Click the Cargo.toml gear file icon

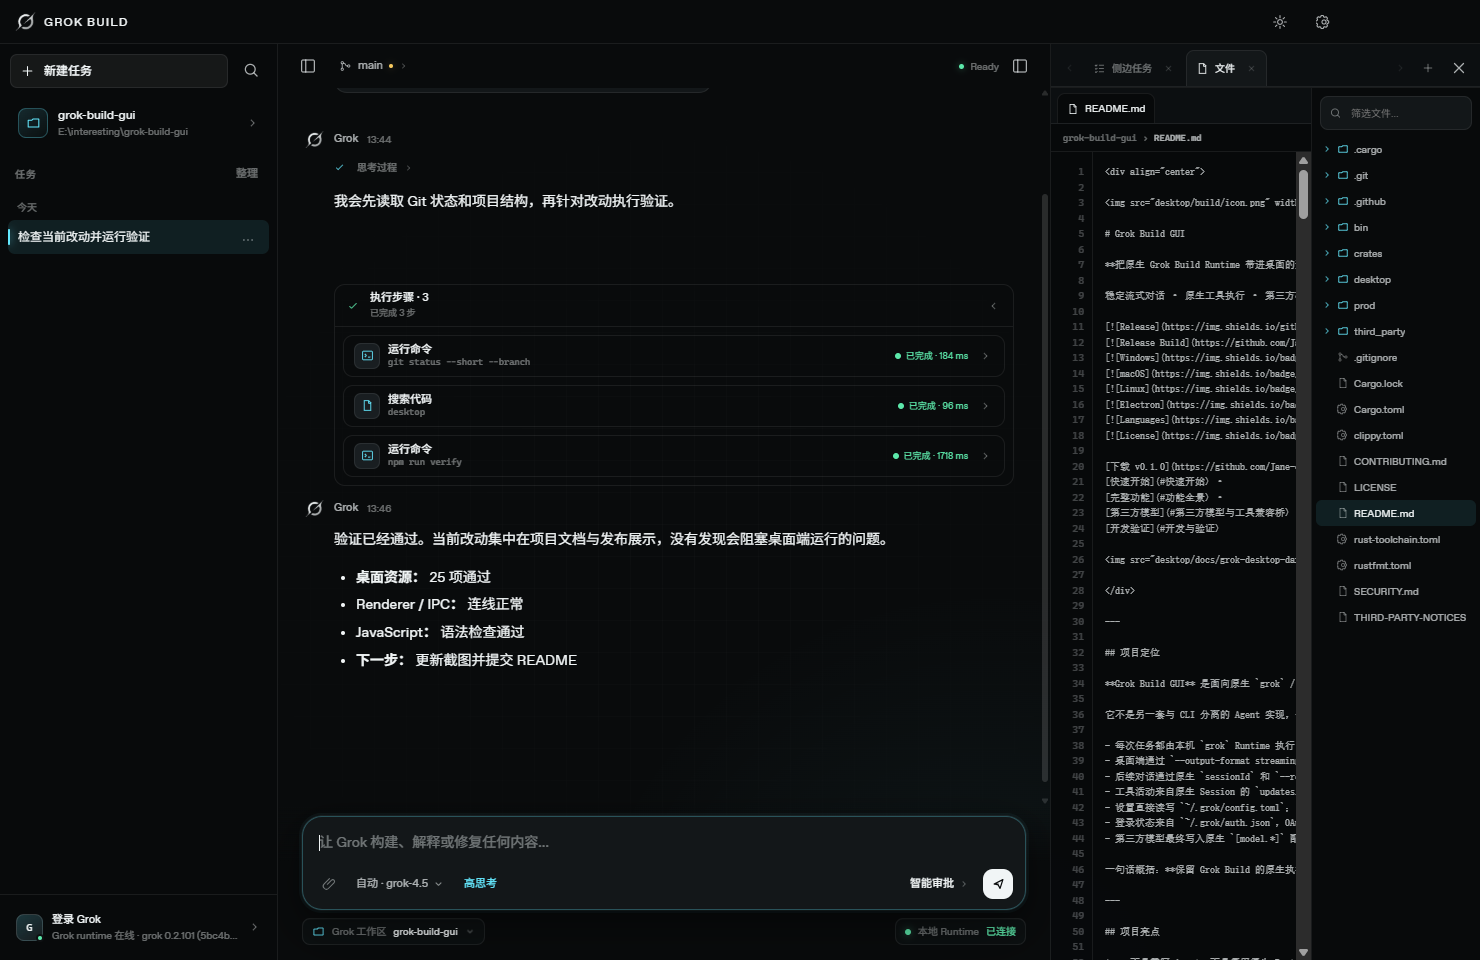(x=1342, y=410)
